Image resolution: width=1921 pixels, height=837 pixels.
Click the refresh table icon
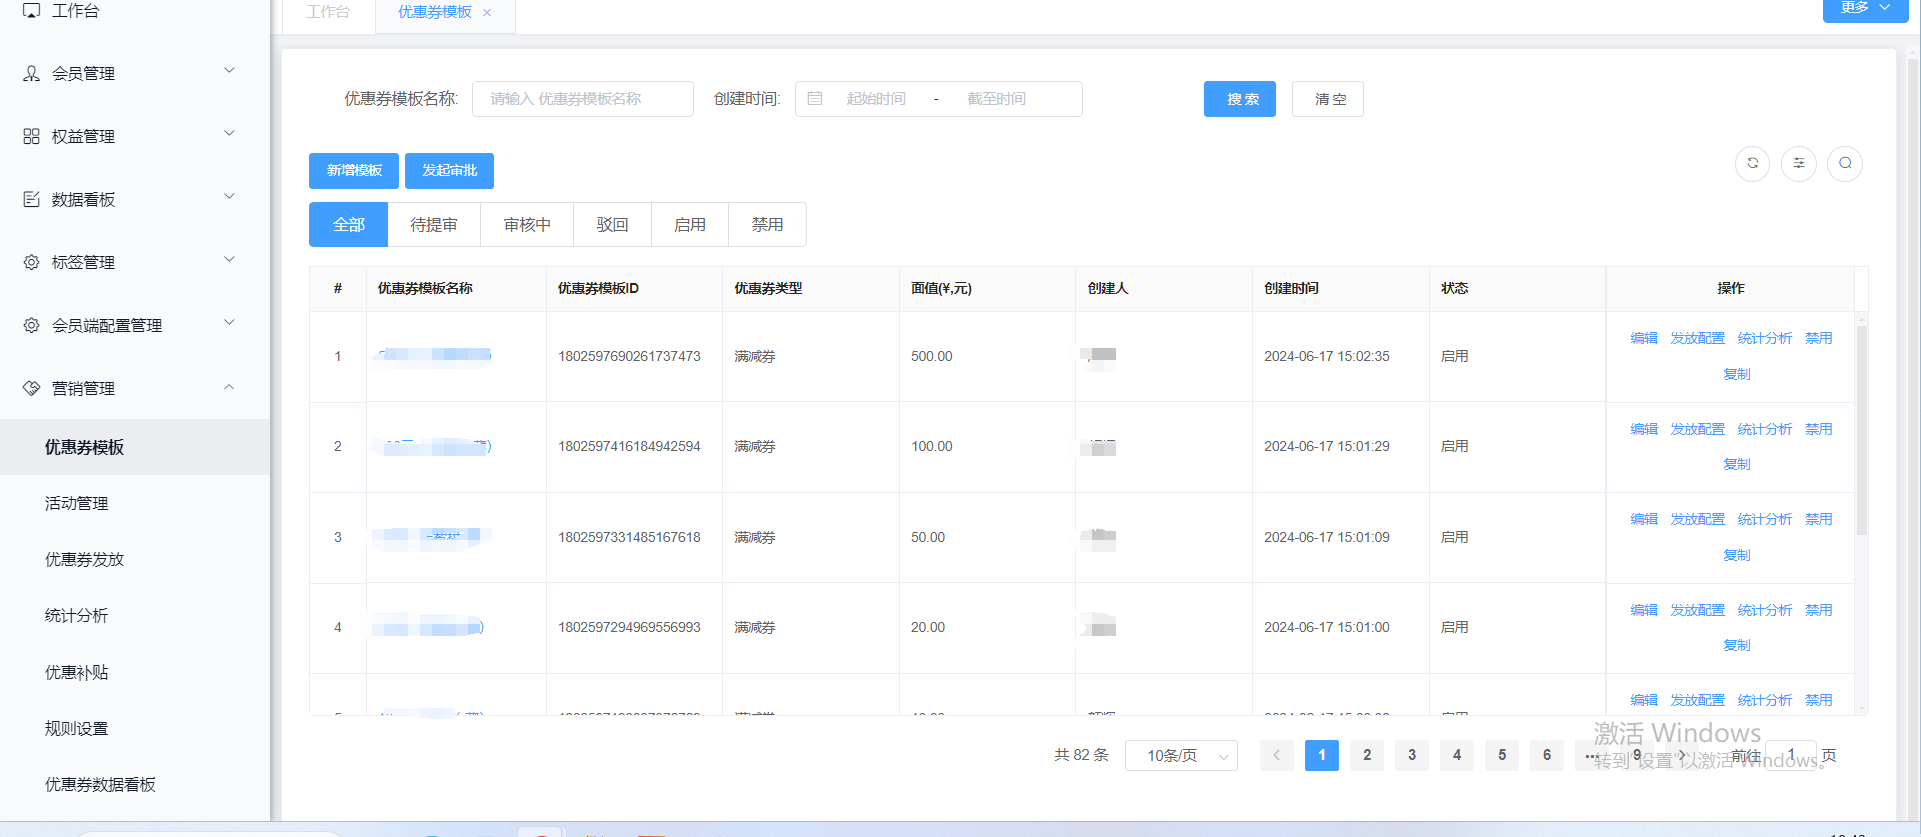coord(1752,163)
